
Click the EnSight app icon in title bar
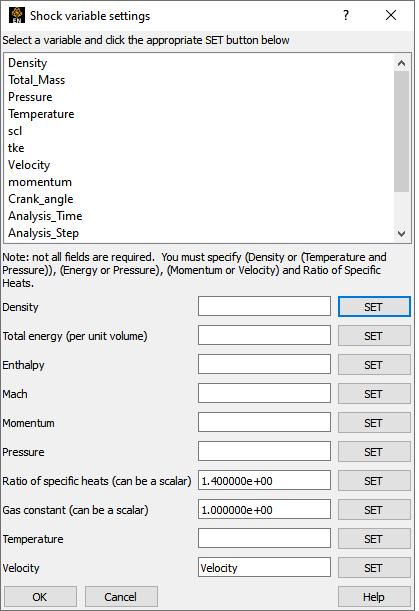(x=17, y=16)
